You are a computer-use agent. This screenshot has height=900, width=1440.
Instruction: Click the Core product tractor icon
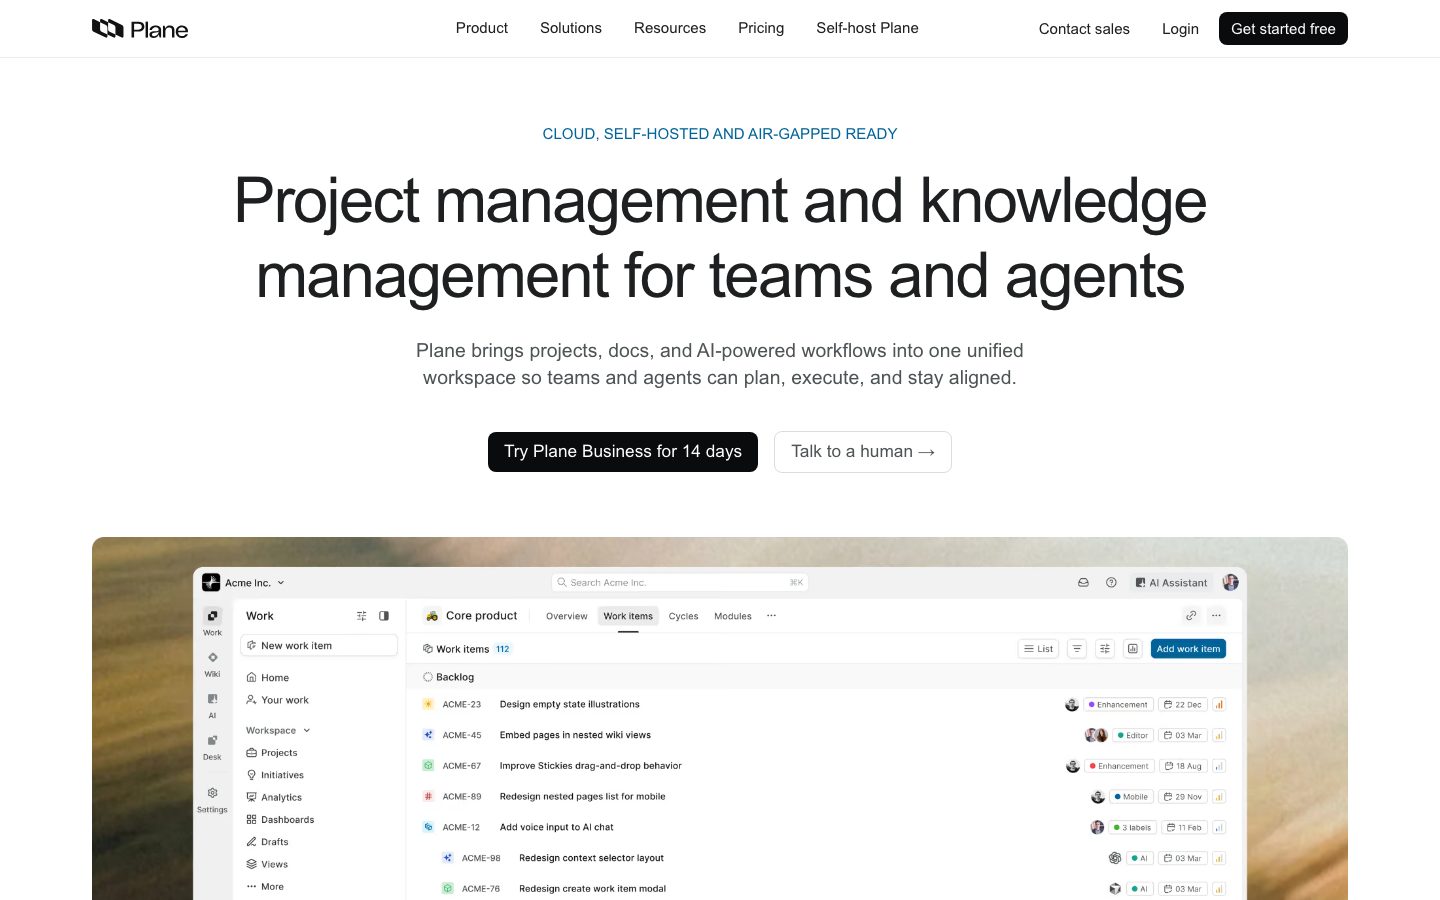pos(432,616)
